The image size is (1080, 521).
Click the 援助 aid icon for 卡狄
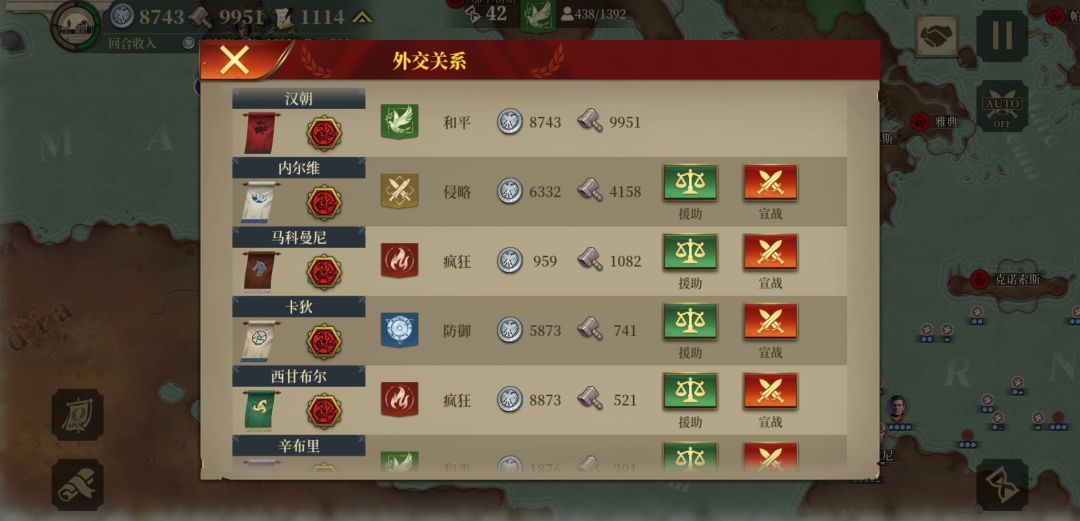pos(689,323)
